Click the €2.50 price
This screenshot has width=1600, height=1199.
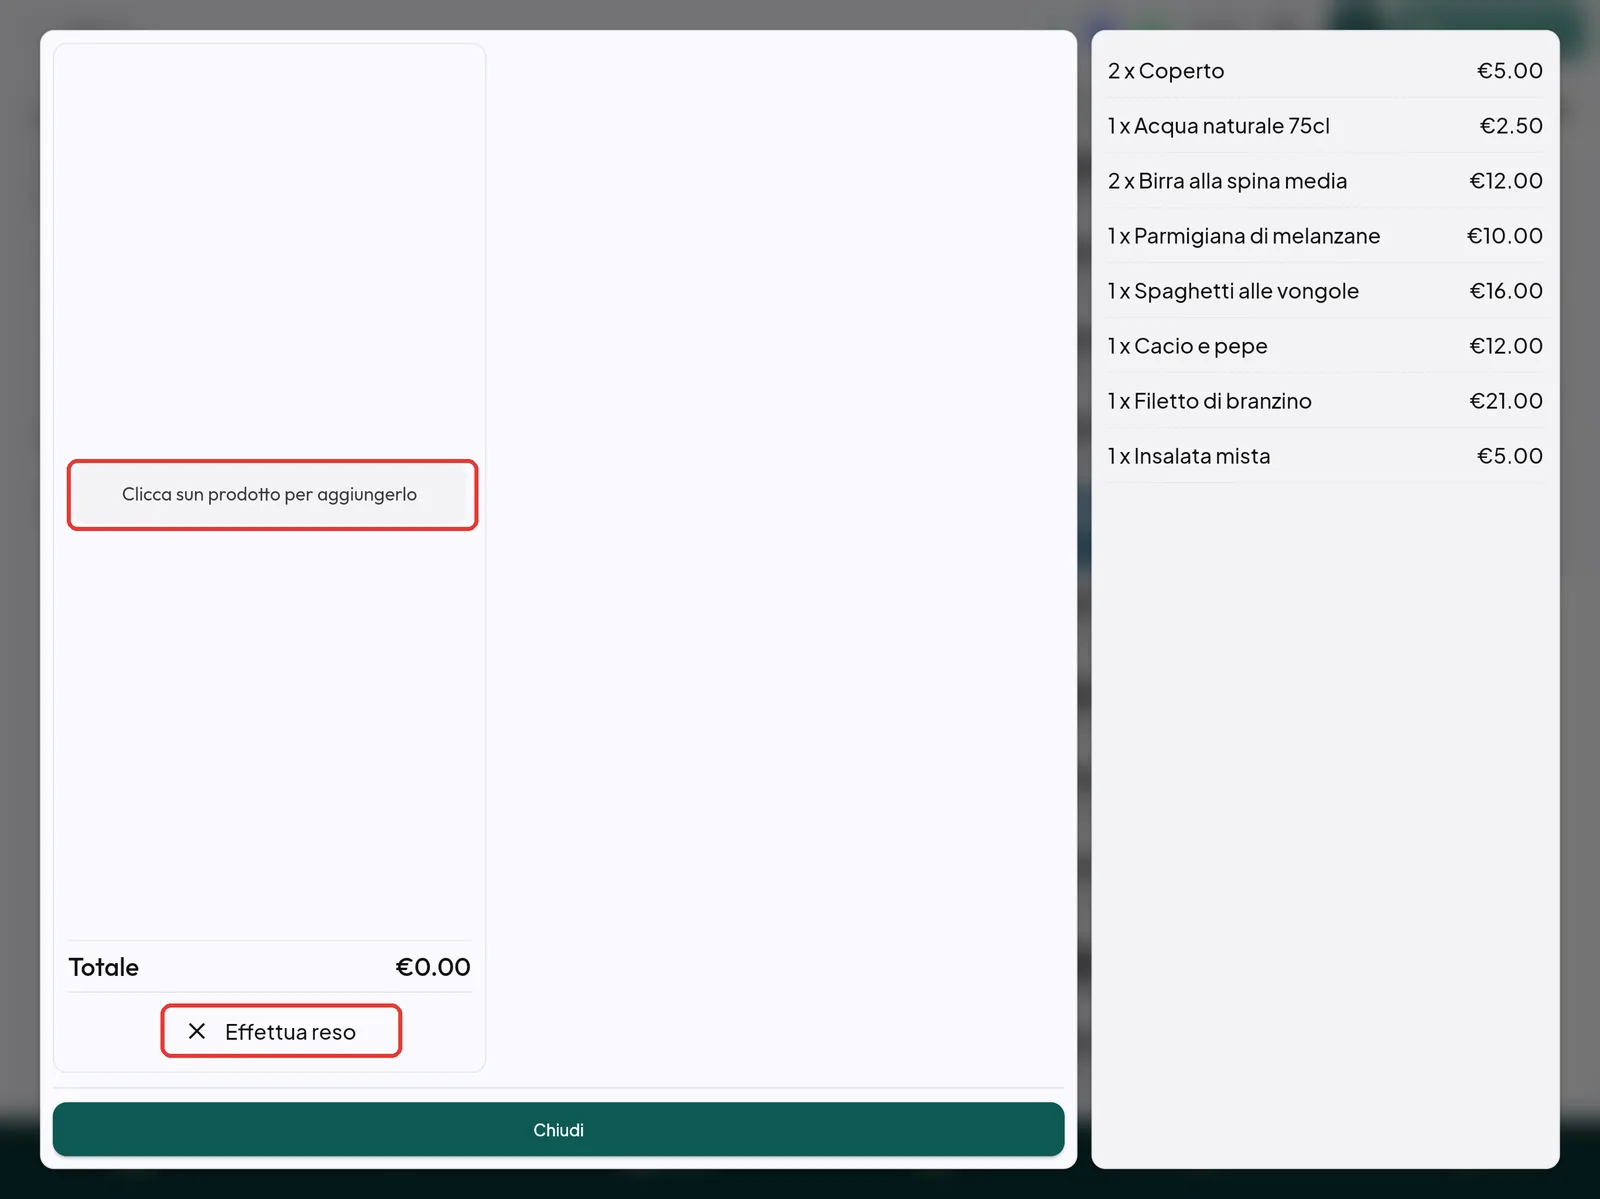click(x=1511, y=126)
